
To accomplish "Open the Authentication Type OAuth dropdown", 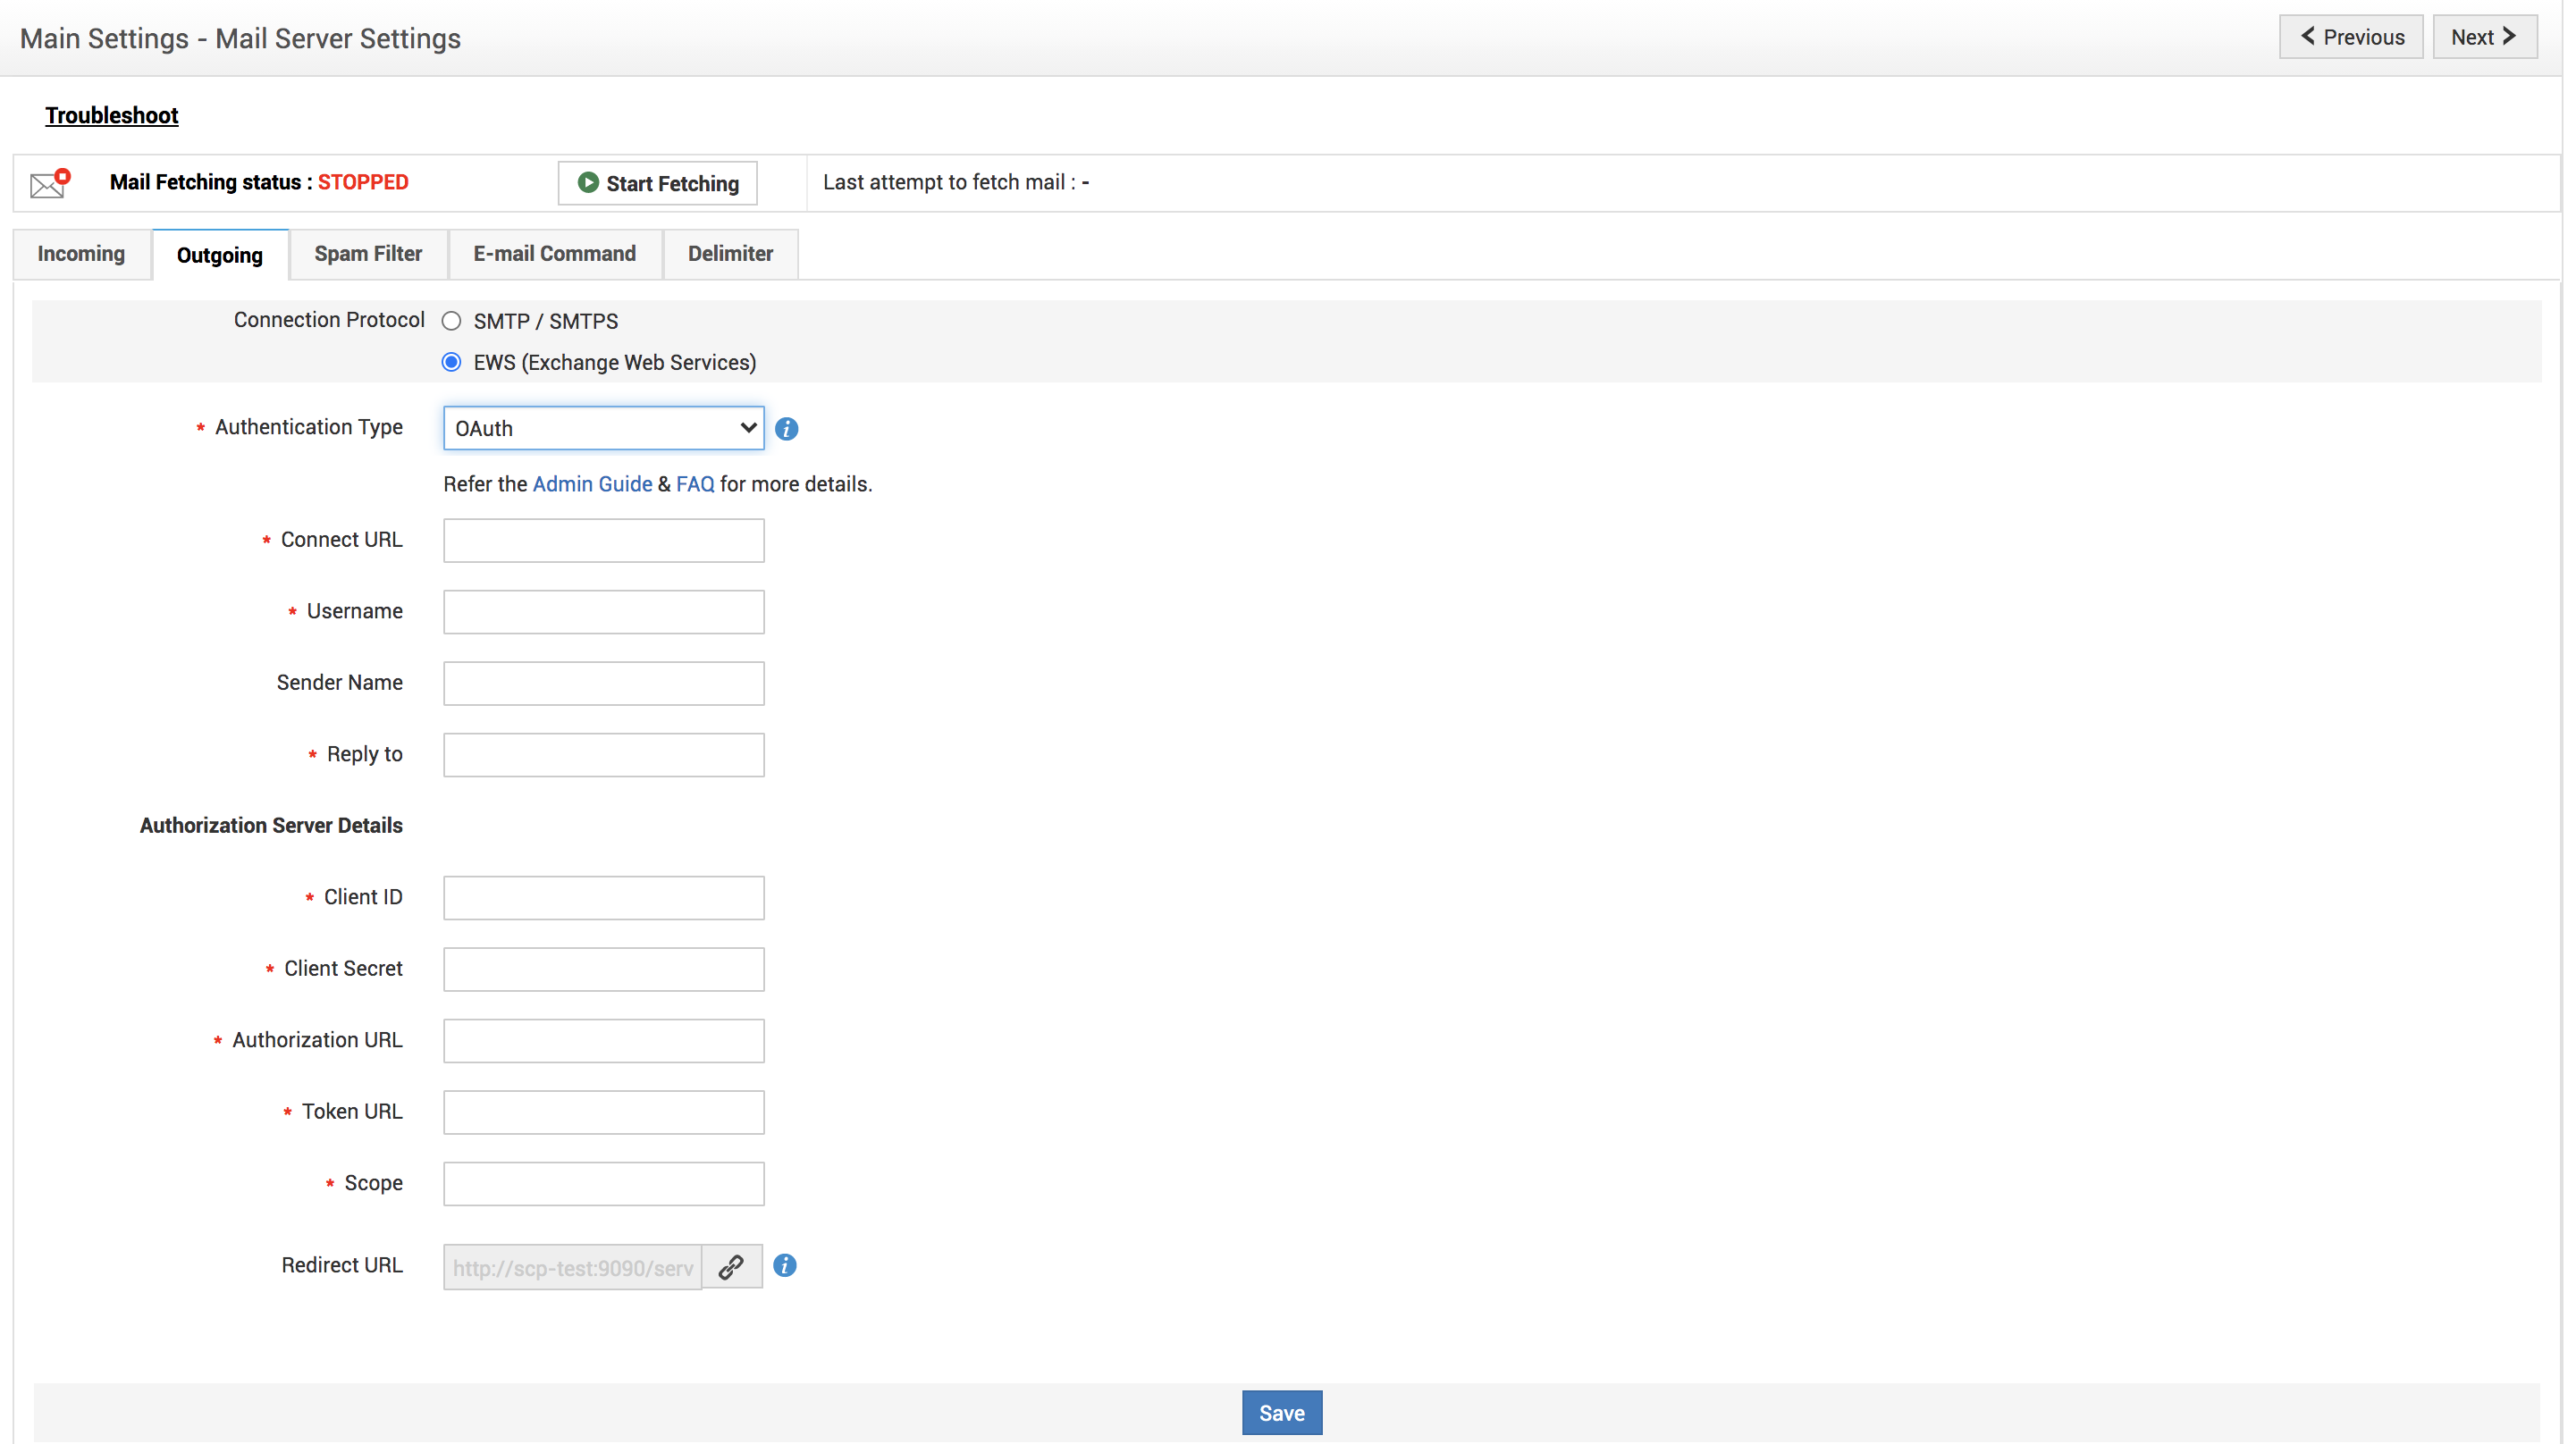I will pyautogui.click(x=603, y=428).
